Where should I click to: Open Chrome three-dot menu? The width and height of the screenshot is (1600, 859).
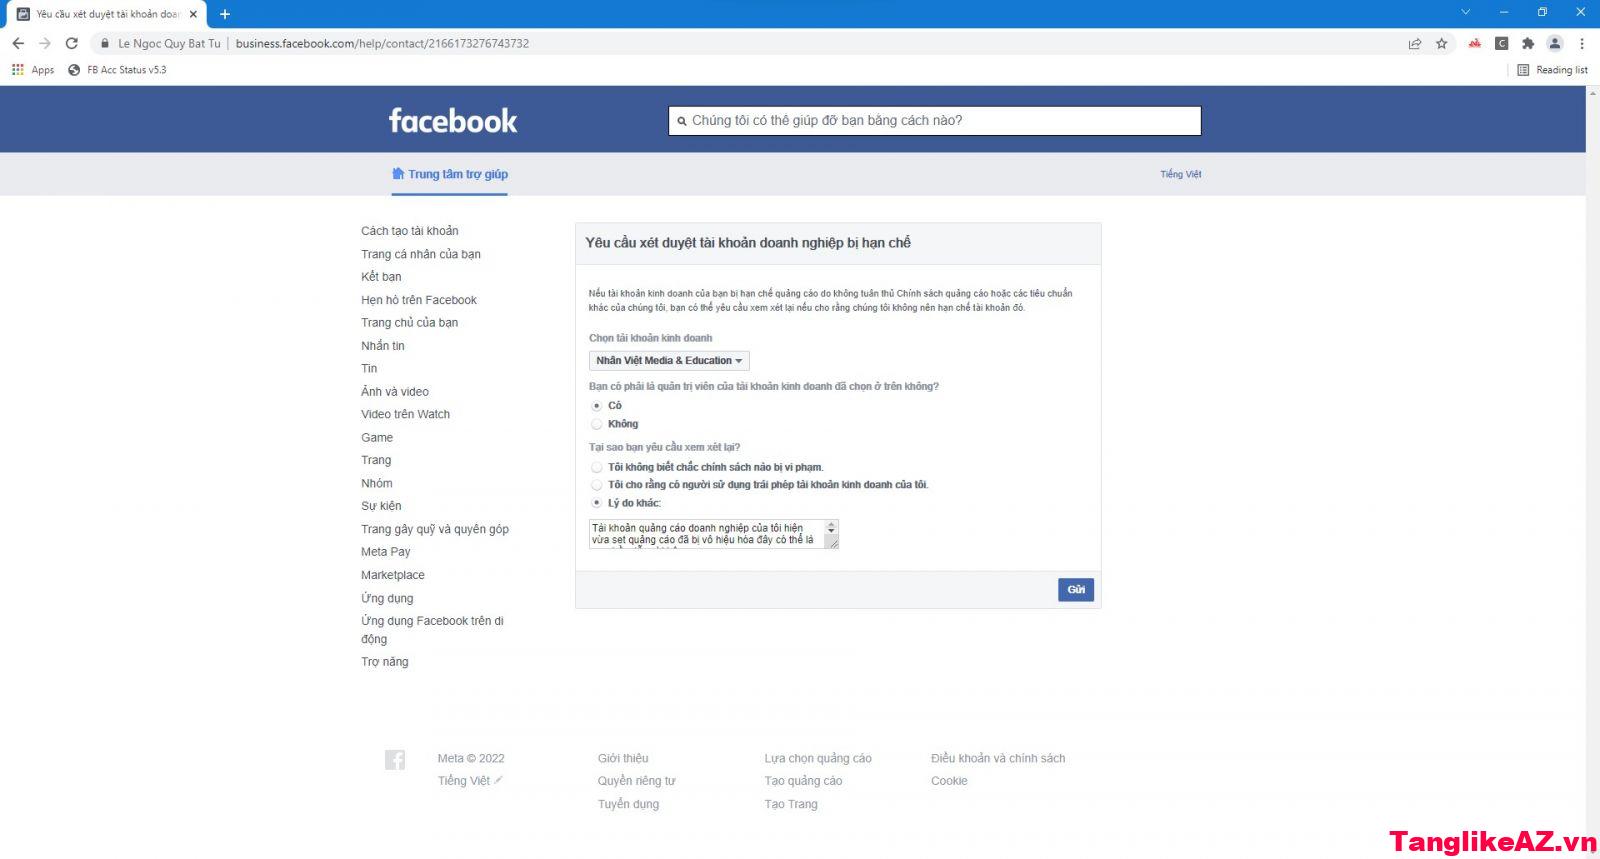(1581, 43)
